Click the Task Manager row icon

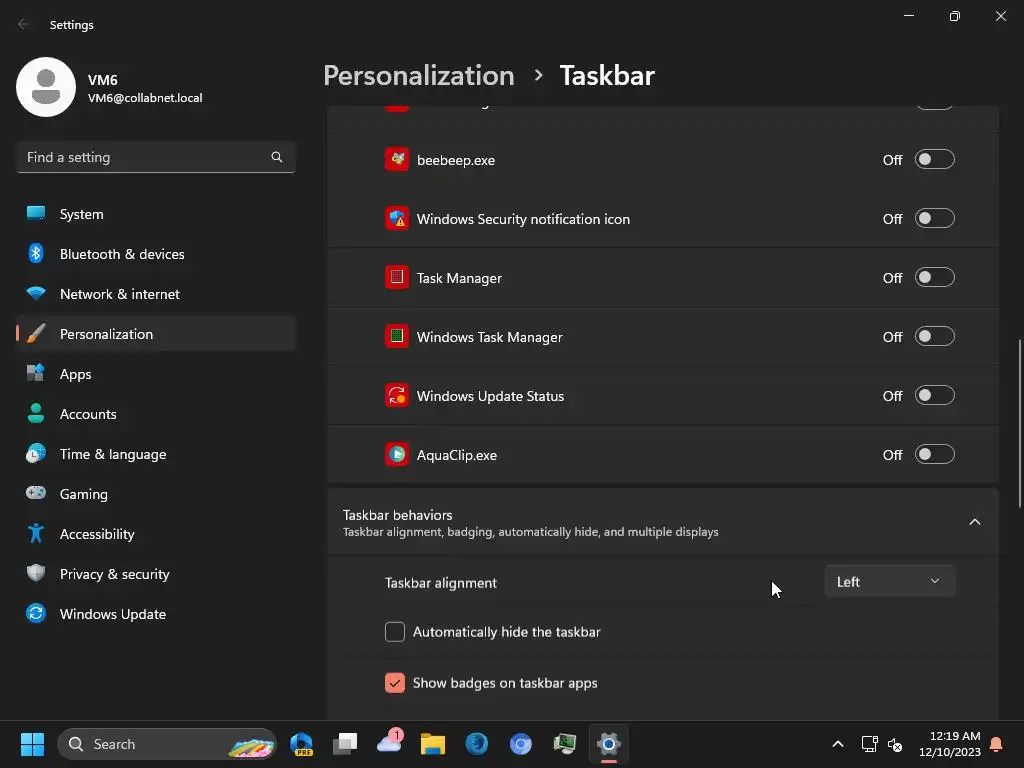tap(396, 277)
